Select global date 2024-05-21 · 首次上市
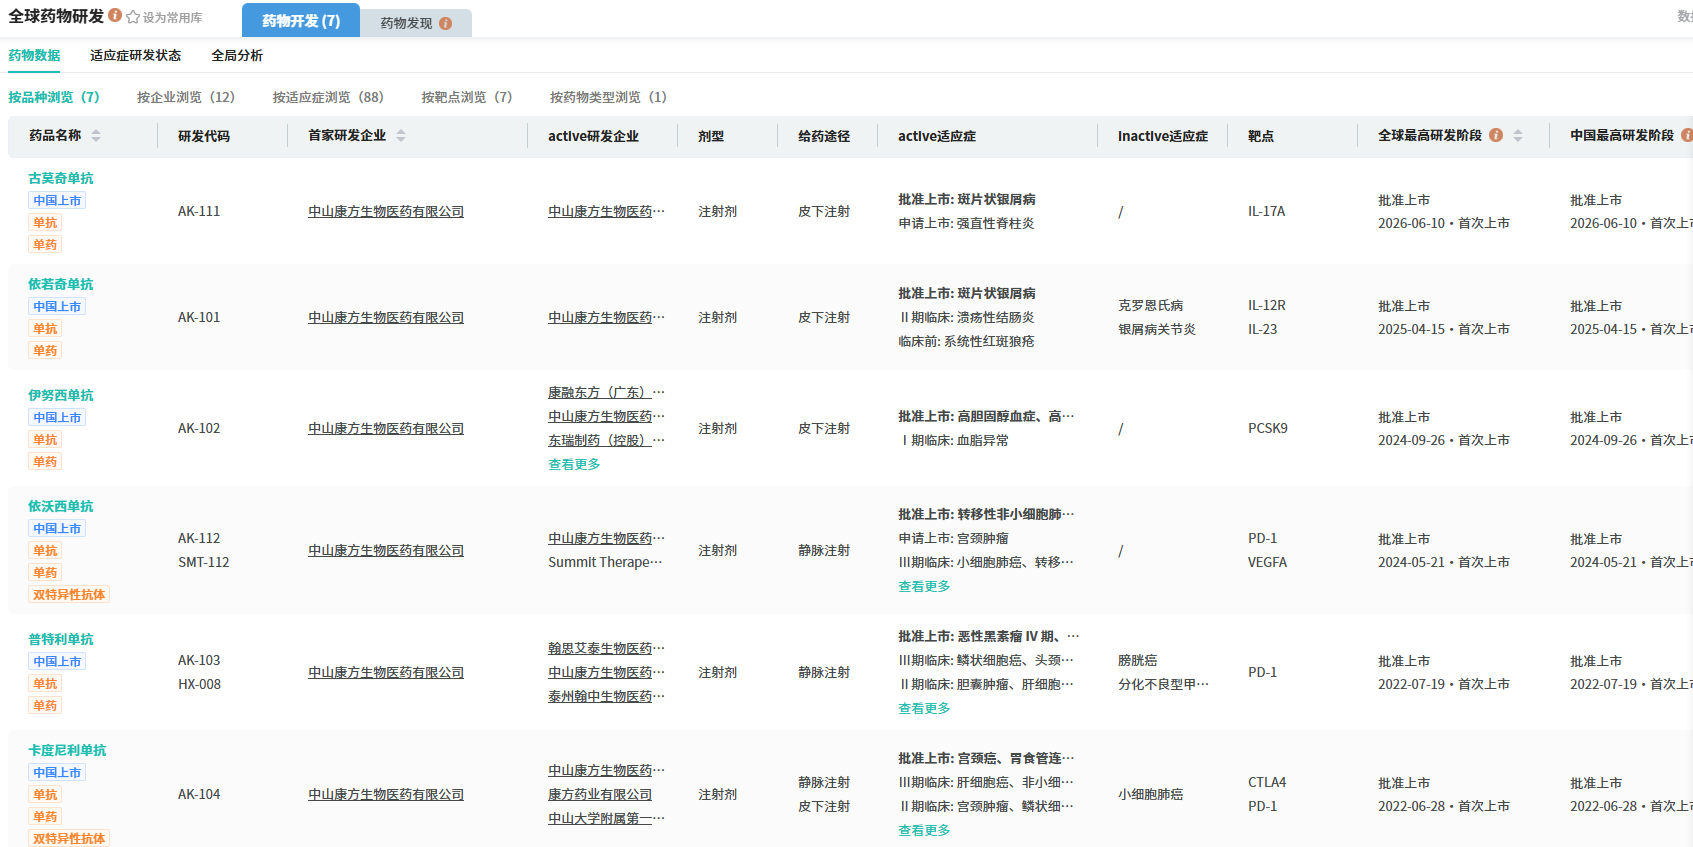 [1444, 562]
